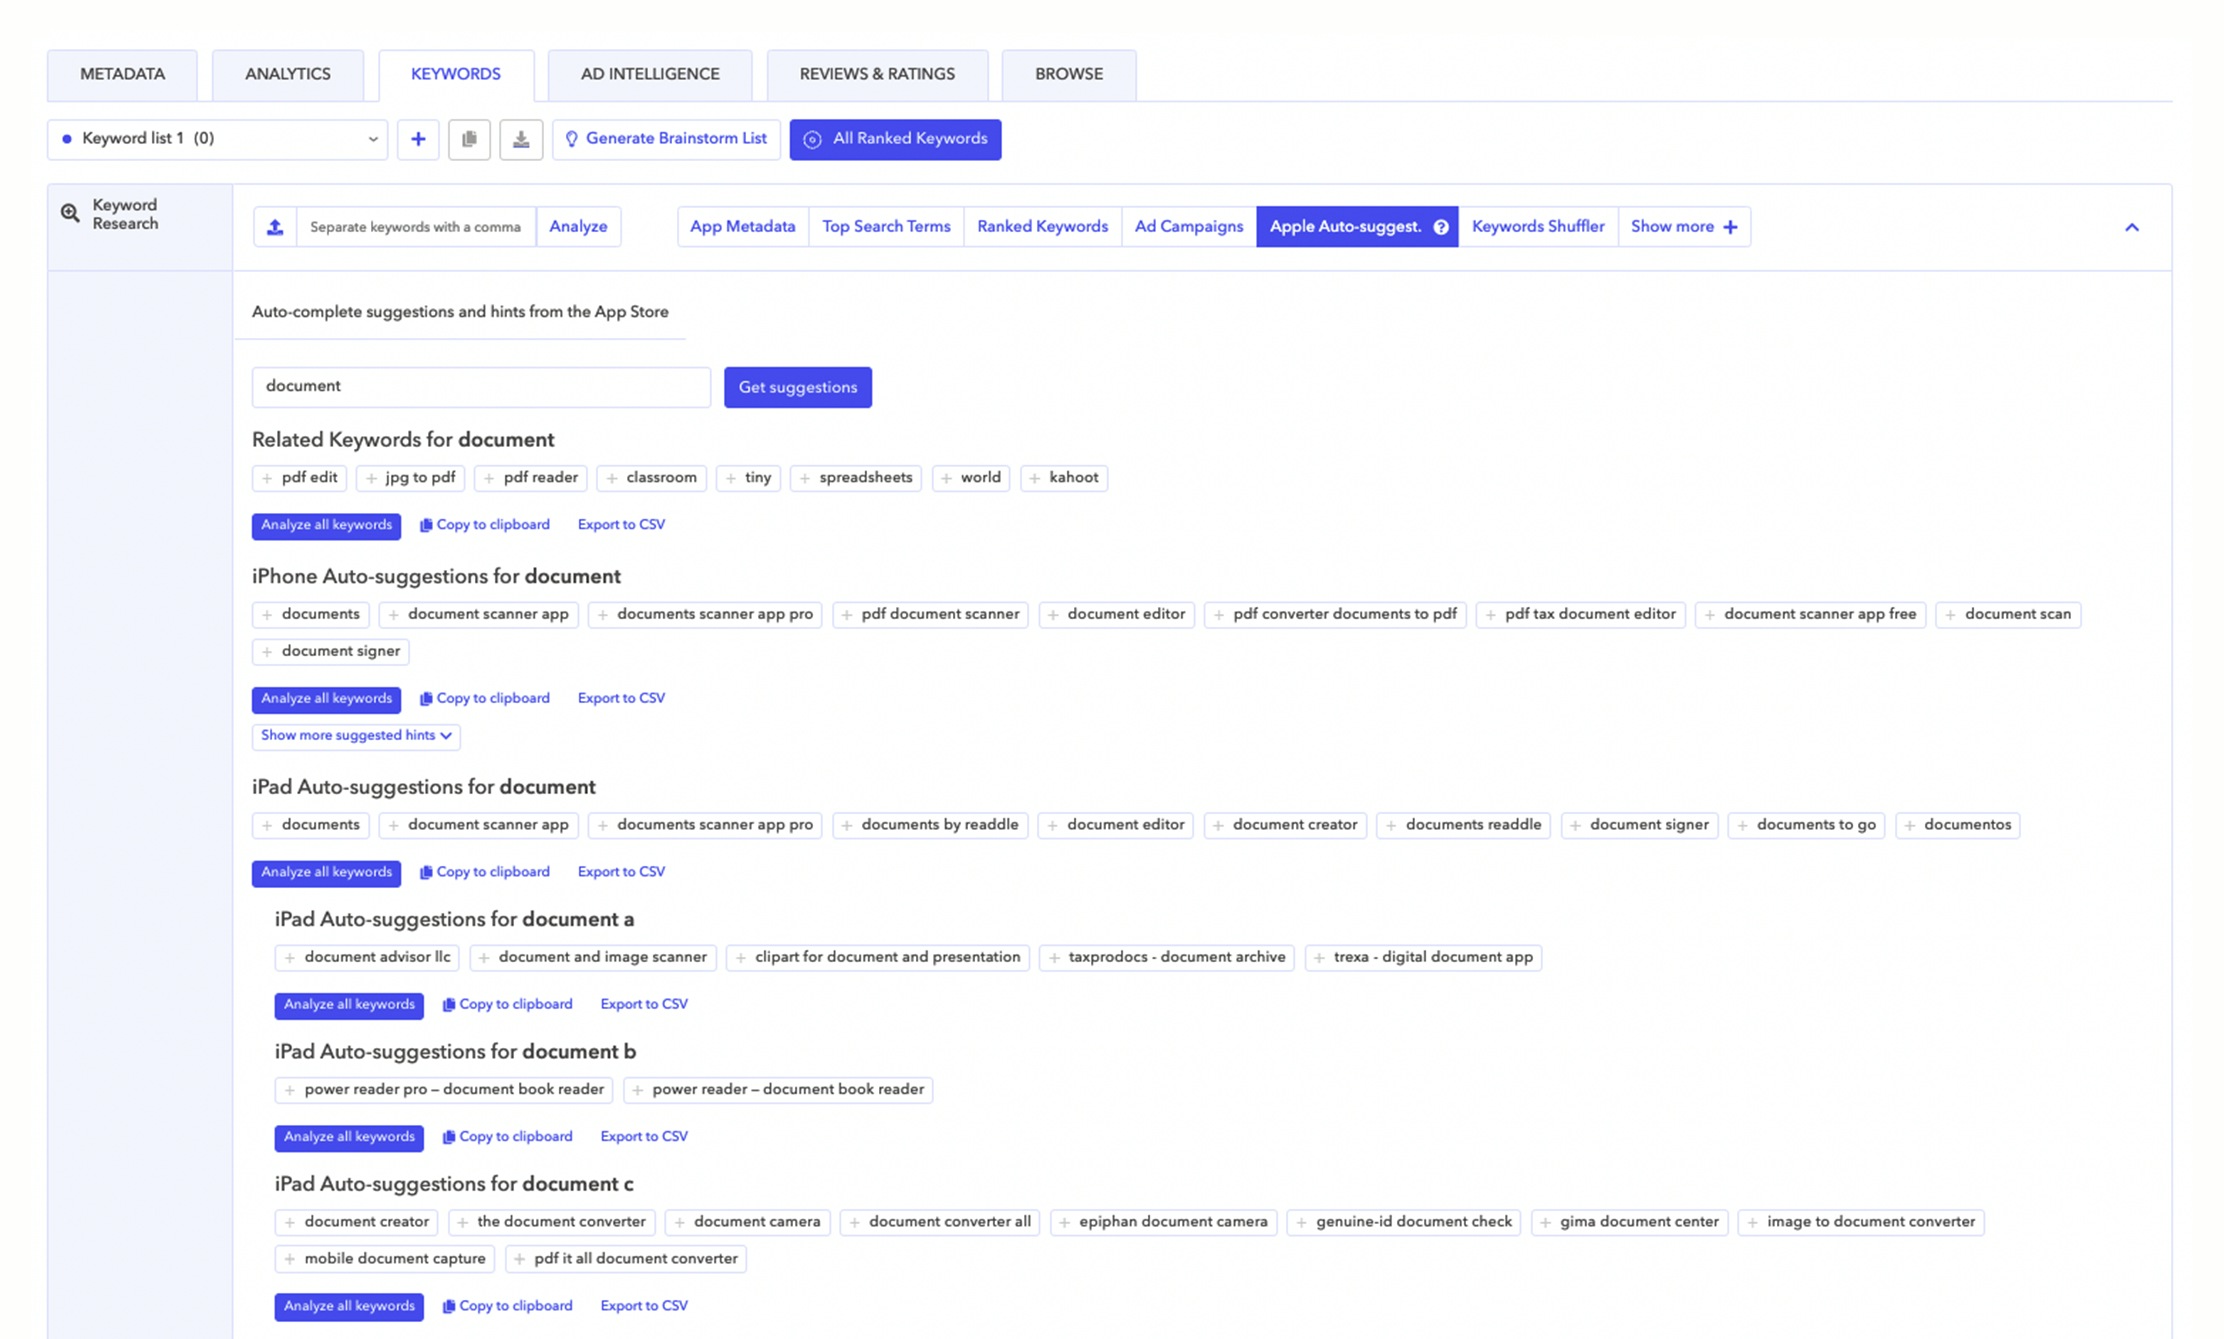Screen dimensions: 2224x1339
Task: Click the copy keyword list icon
Action: 469,139
